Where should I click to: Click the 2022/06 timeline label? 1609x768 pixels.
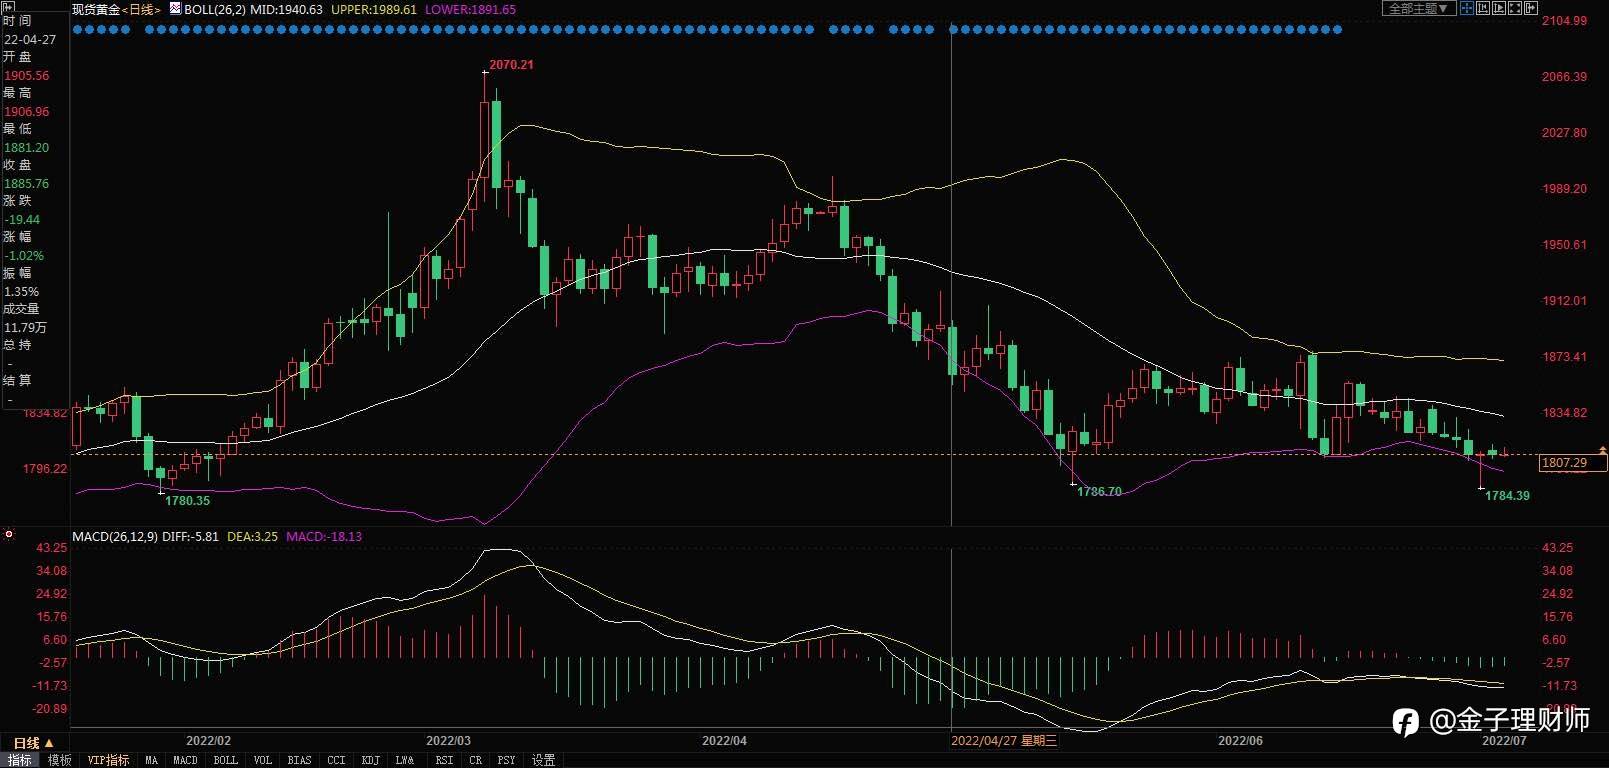click(1240, 741)
